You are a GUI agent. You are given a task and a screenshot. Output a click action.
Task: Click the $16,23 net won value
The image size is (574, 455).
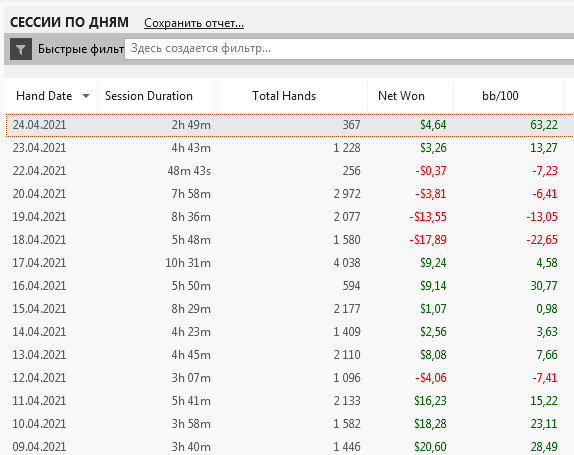point(430,401)
